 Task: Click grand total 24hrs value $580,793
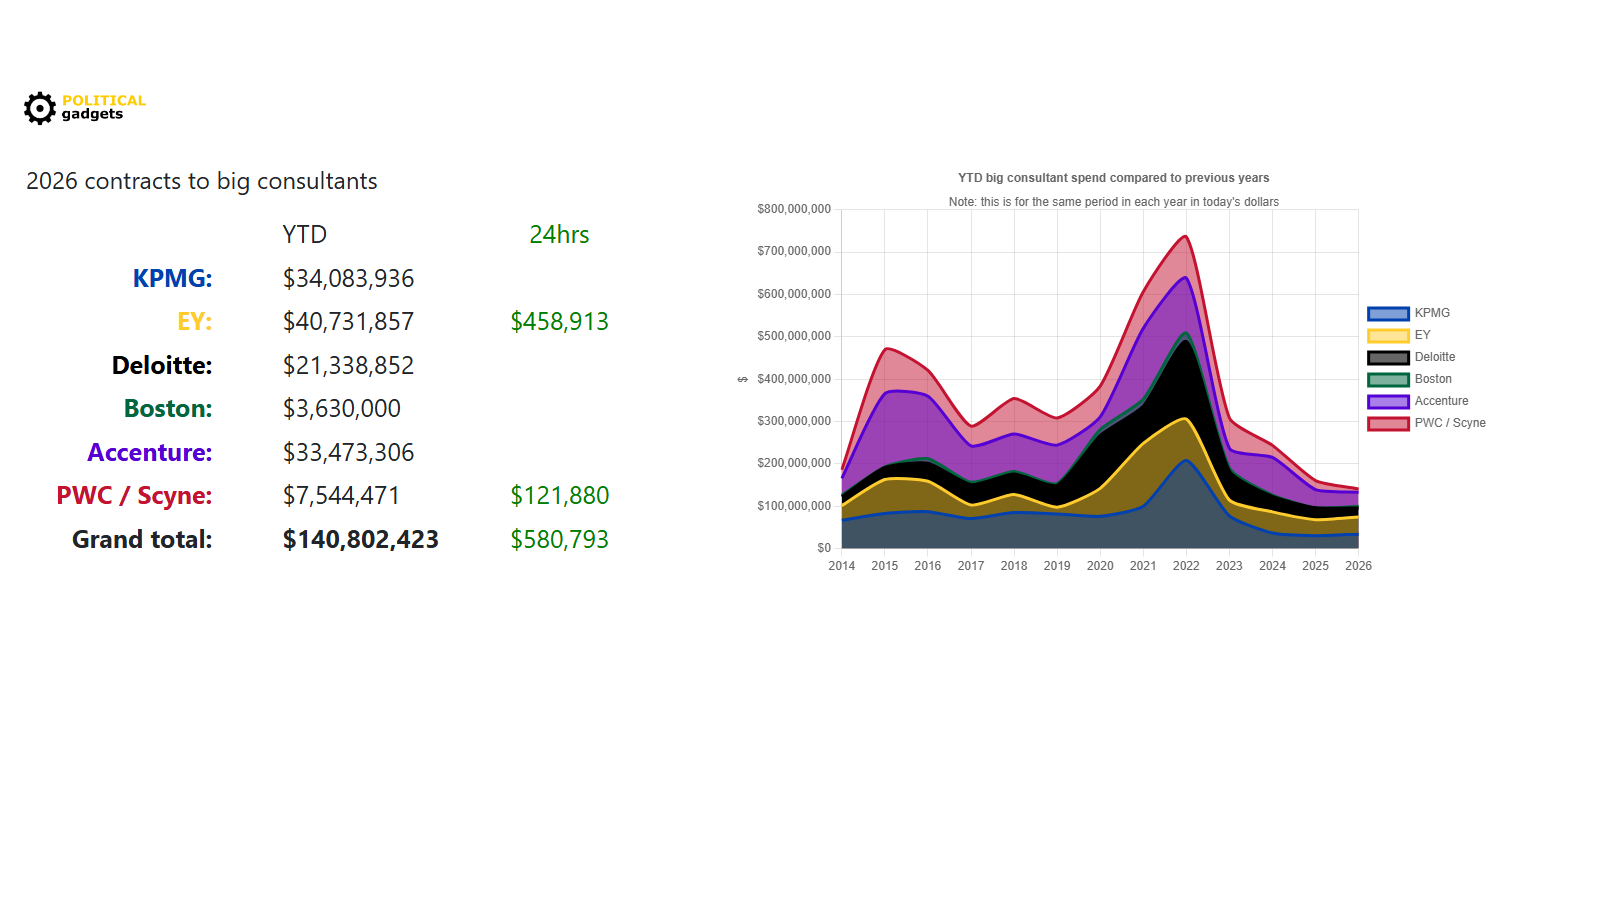[x=559, y=539]
